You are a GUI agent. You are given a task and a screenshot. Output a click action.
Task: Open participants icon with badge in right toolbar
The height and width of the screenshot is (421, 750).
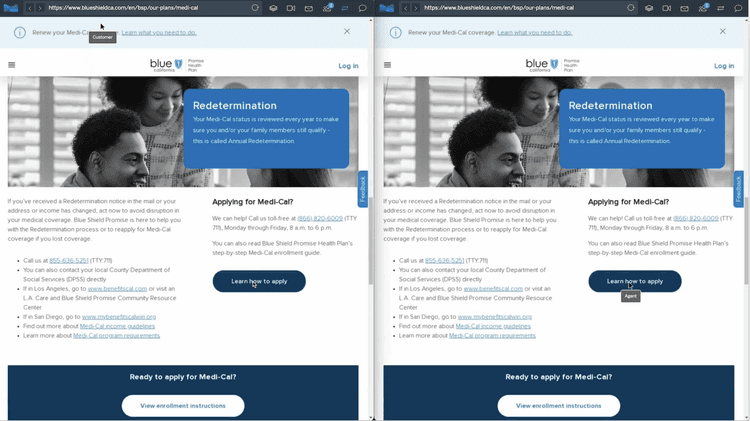[x=702, y=8]
